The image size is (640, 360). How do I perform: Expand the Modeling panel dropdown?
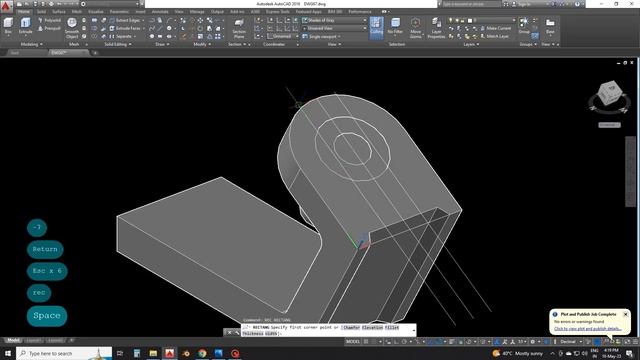31,44
